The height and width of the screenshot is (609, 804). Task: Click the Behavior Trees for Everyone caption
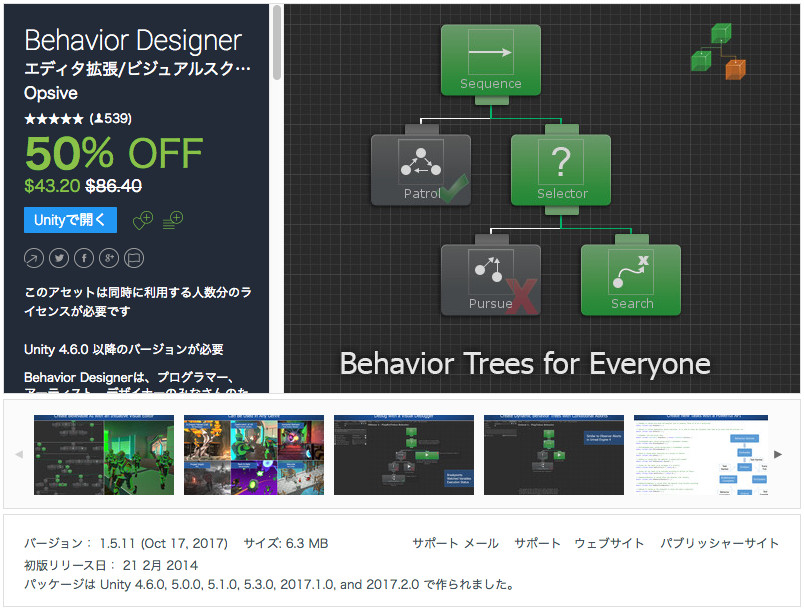[x=526, y=364]
